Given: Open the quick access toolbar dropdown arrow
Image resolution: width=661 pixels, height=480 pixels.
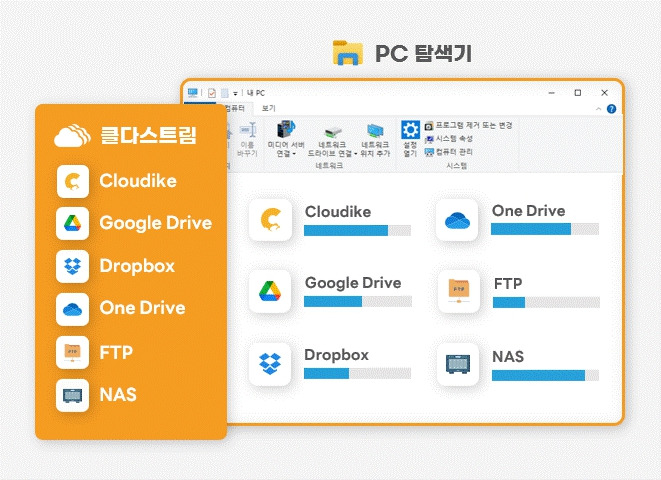Looking at the screenshot, I should (x=236, y=93).
